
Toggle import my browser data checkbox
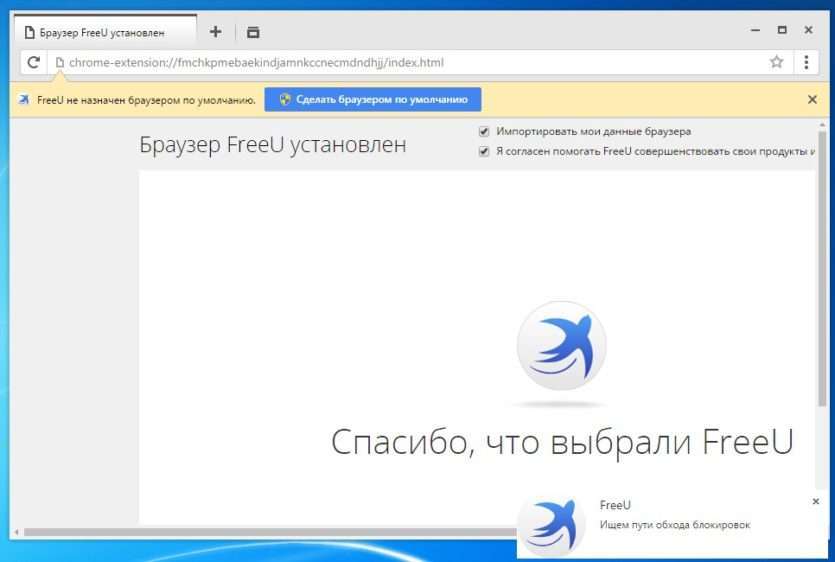point(484,131)
